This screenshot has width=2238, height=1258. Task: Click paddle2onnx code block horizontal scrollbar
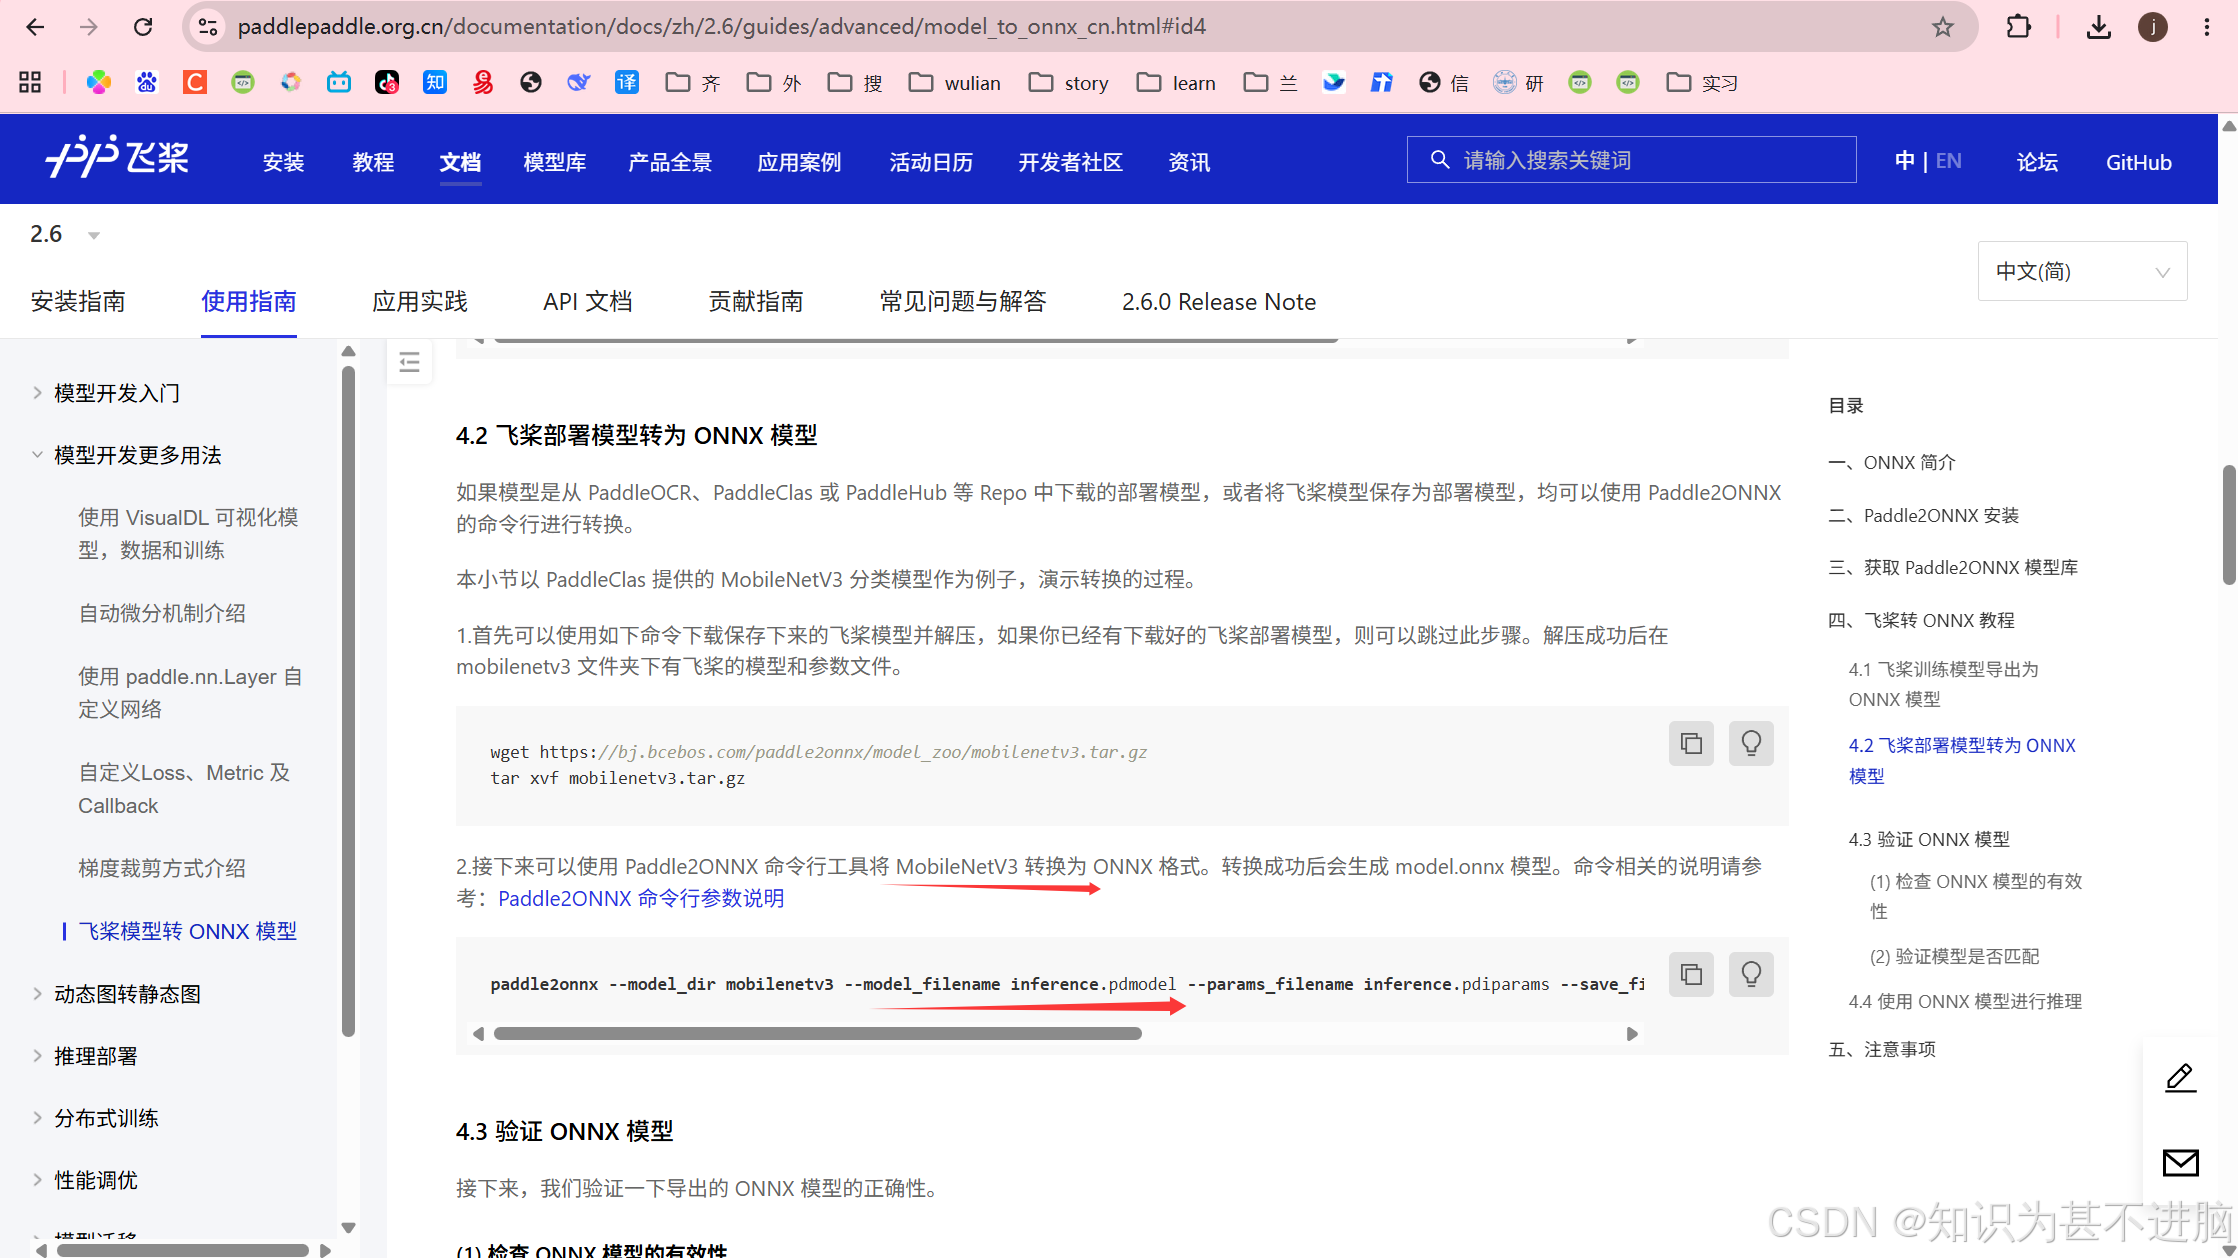coord(817,1033)
